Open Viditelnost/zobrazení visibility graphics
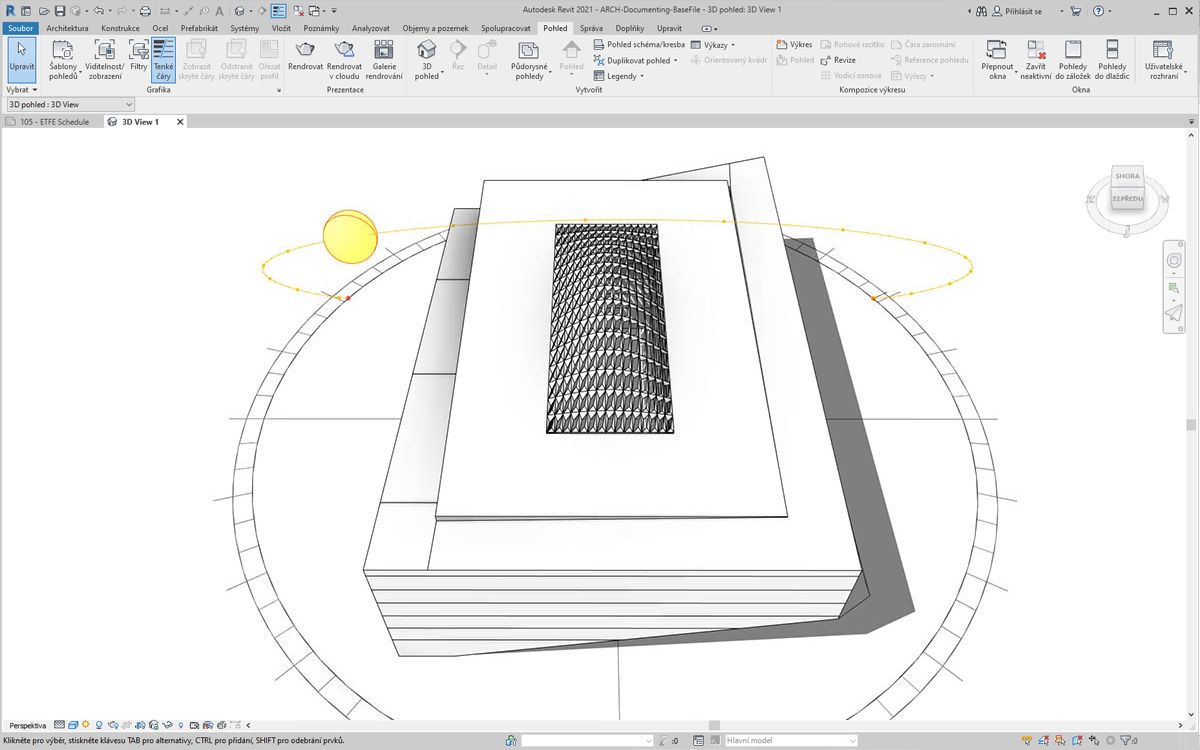The height and width of the screenshot is (750, 1200). [105, 60]
